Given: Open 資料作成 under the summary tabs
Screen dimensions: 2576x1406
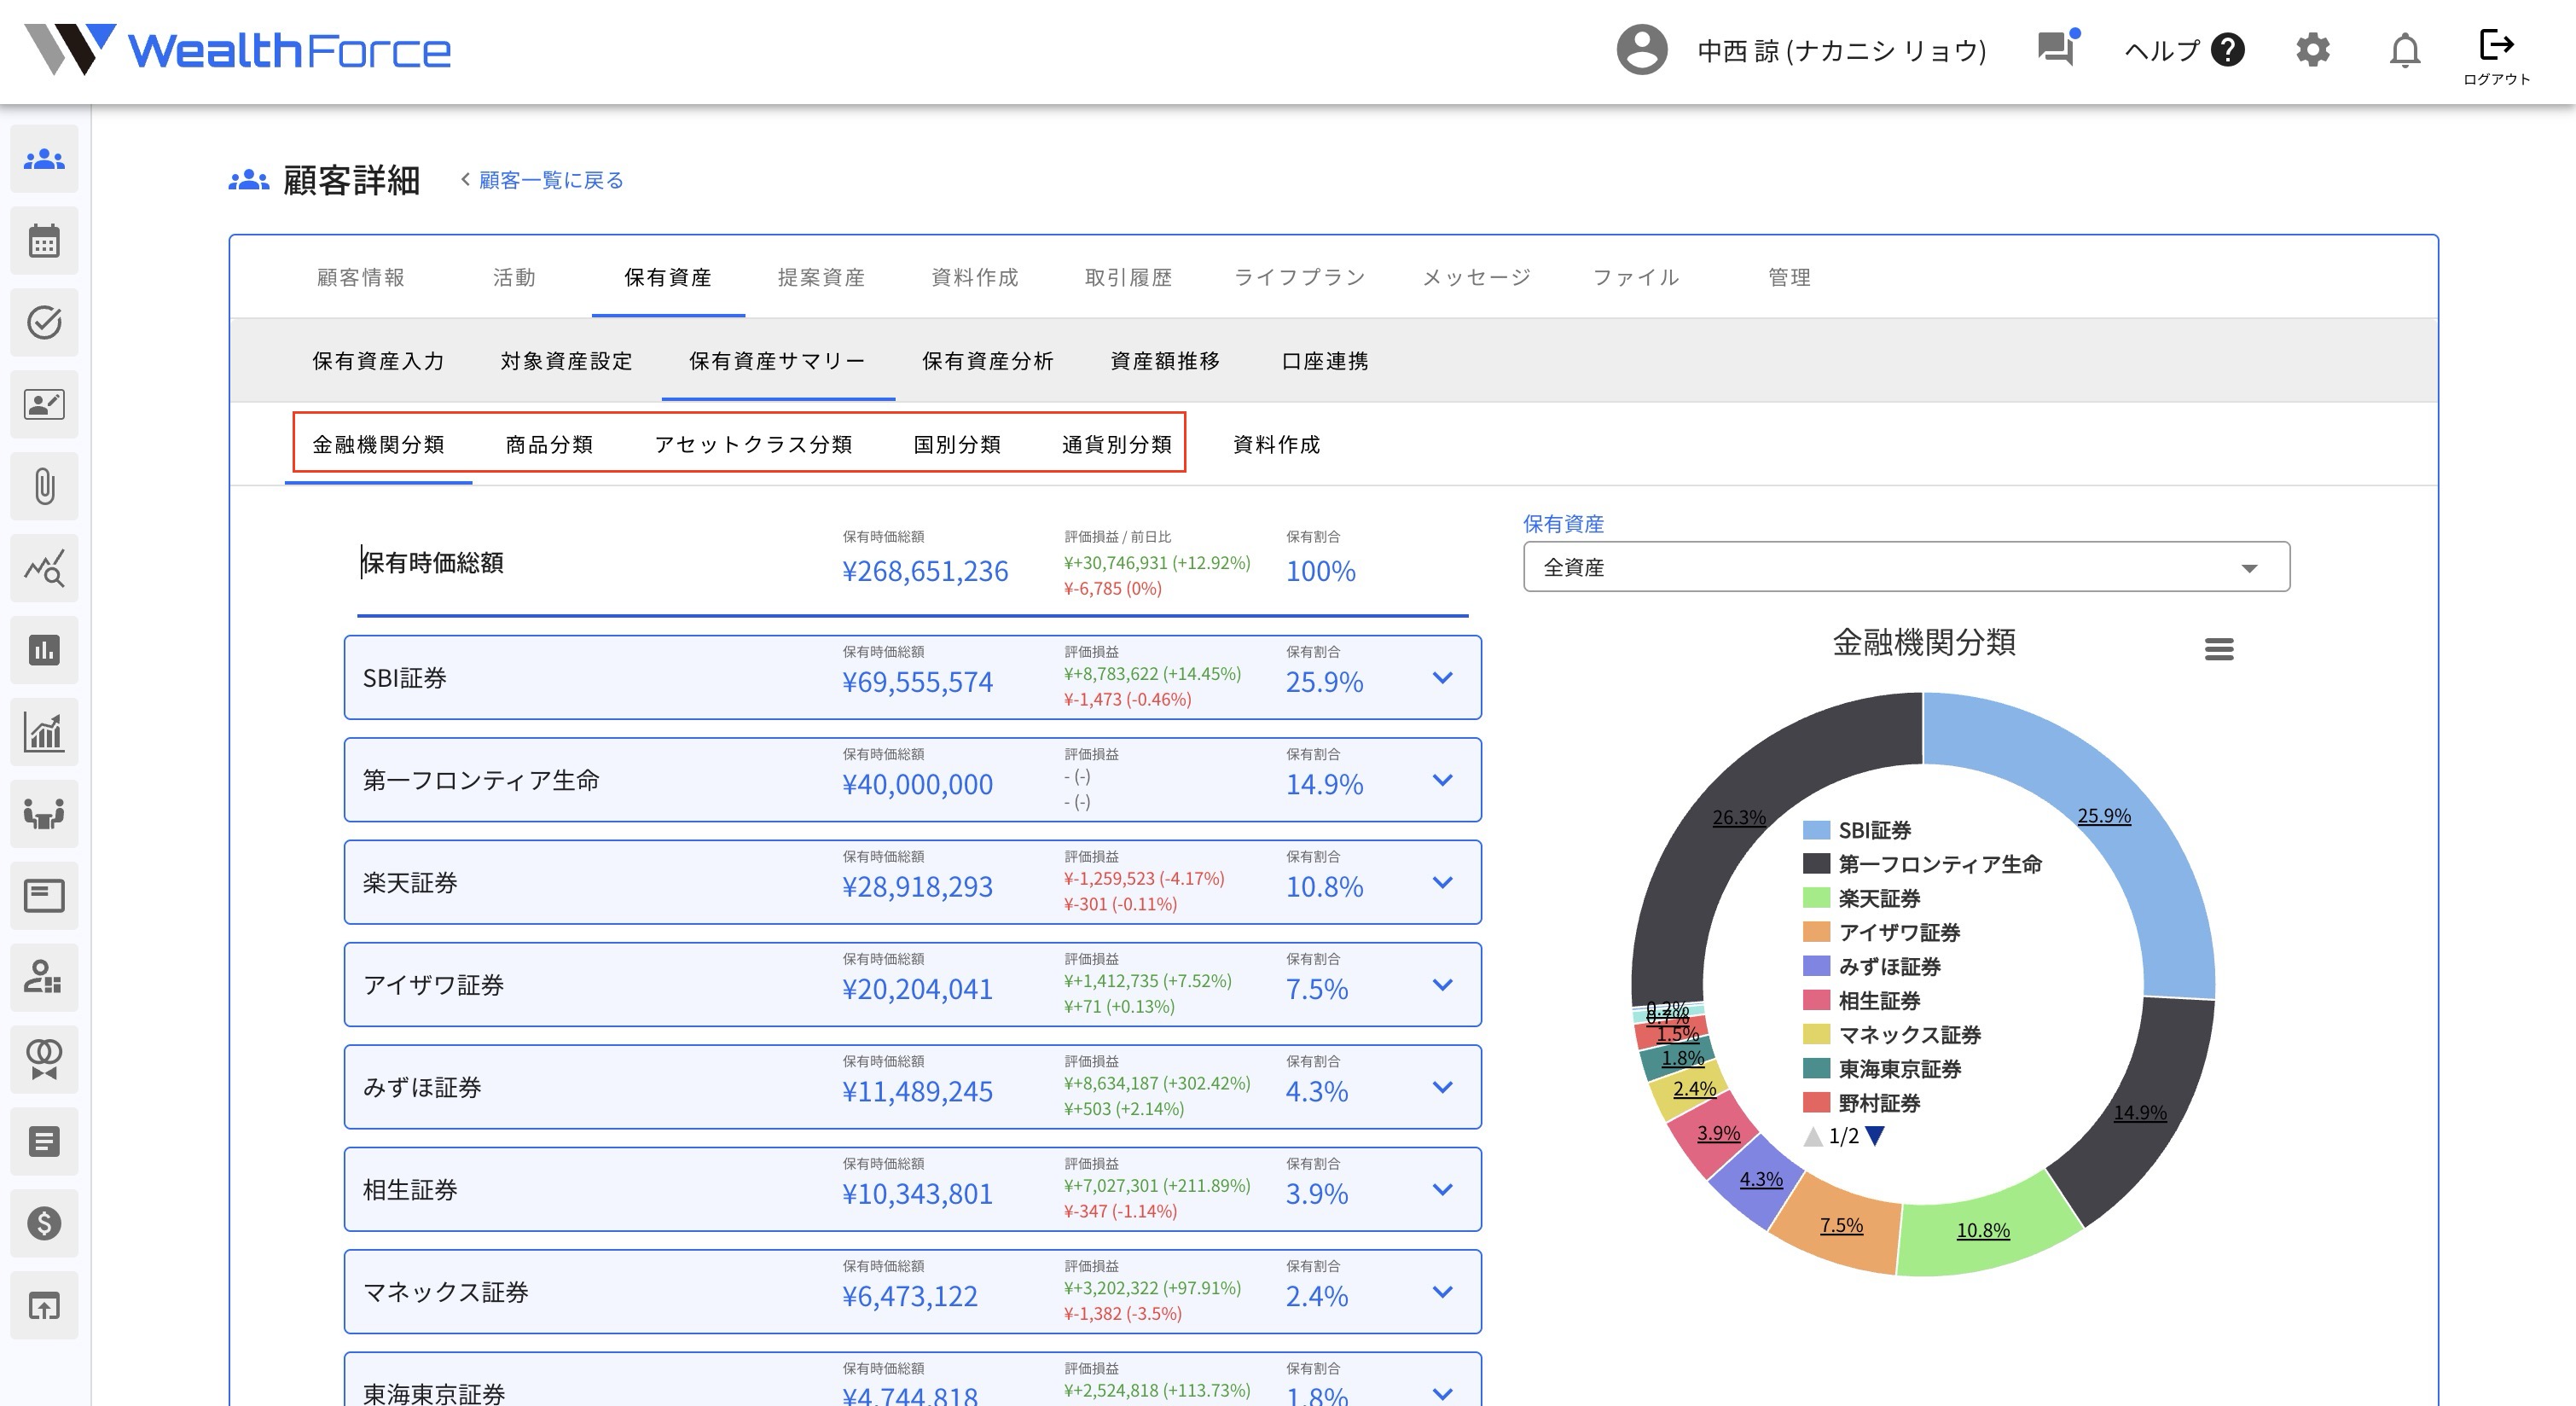Looking at the screenshot, I should [1276, 444].
